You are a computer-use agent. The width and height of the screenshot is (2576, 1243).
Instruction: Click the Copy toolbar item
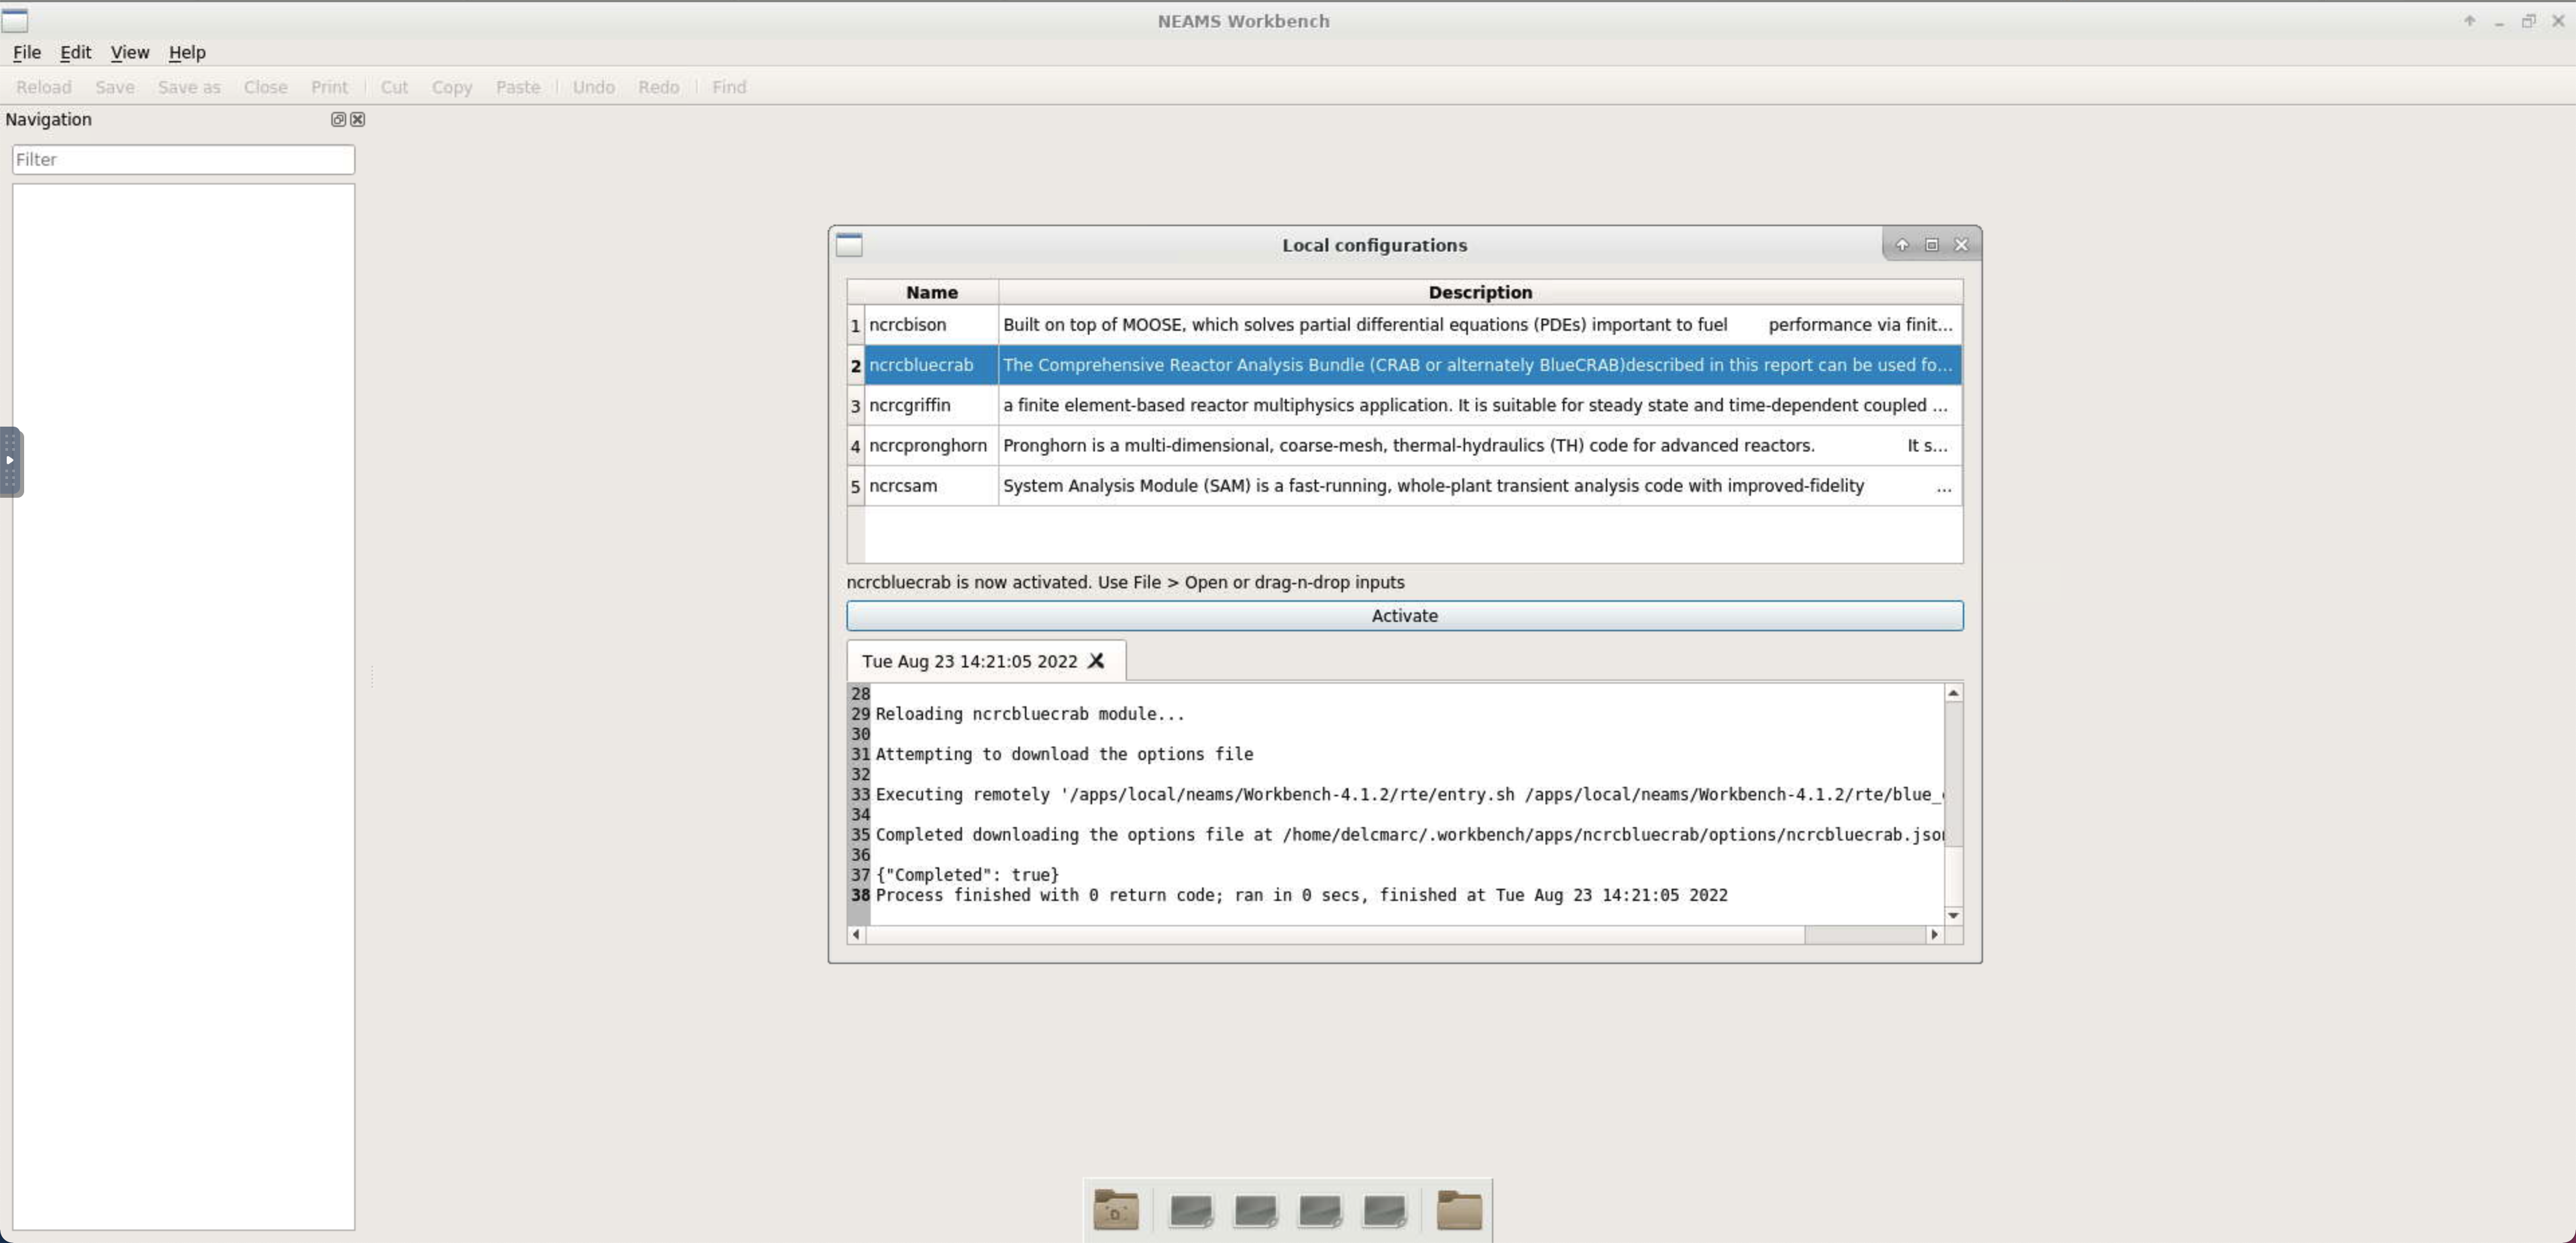pyautogui.click(x=452, y=87)
